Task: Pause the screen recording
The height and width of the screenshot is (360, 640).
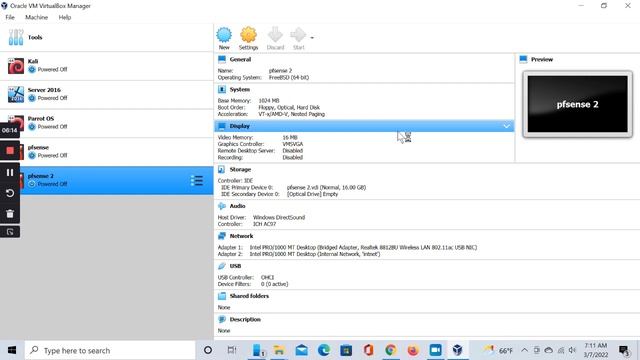Action: click(10, 172)
